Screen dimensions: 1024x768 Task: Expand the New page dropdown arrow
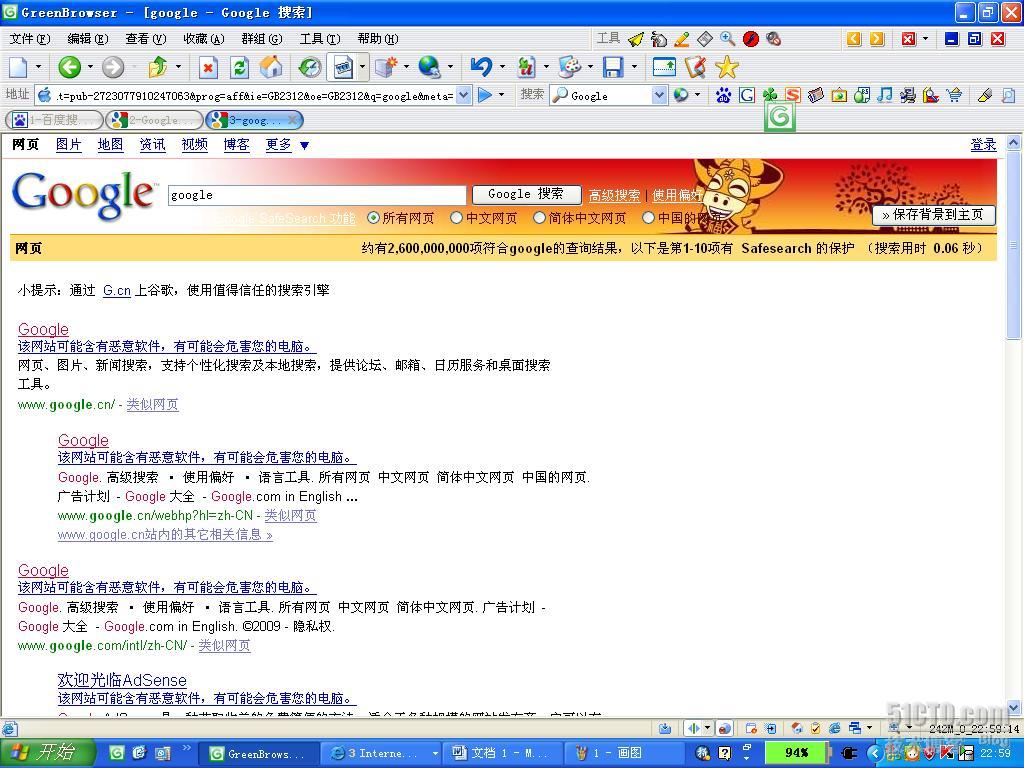(x=38, y=67)
